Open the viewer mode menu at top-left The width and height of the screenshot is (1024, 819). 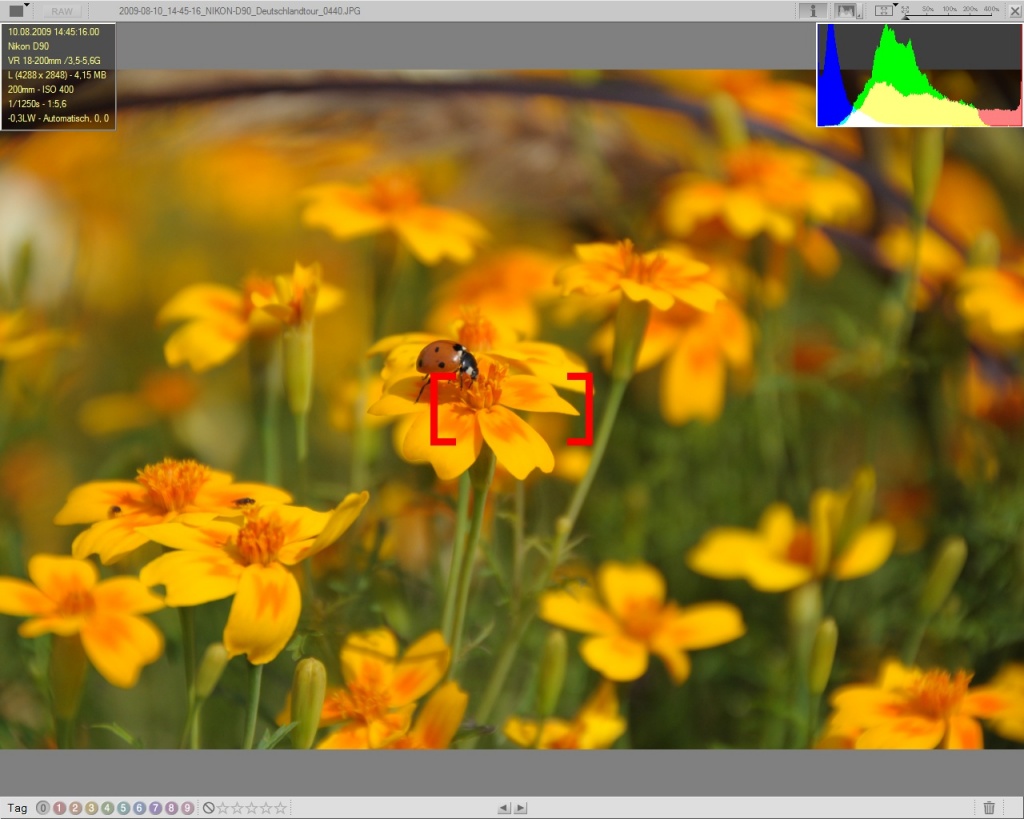(x=18, y=10)
